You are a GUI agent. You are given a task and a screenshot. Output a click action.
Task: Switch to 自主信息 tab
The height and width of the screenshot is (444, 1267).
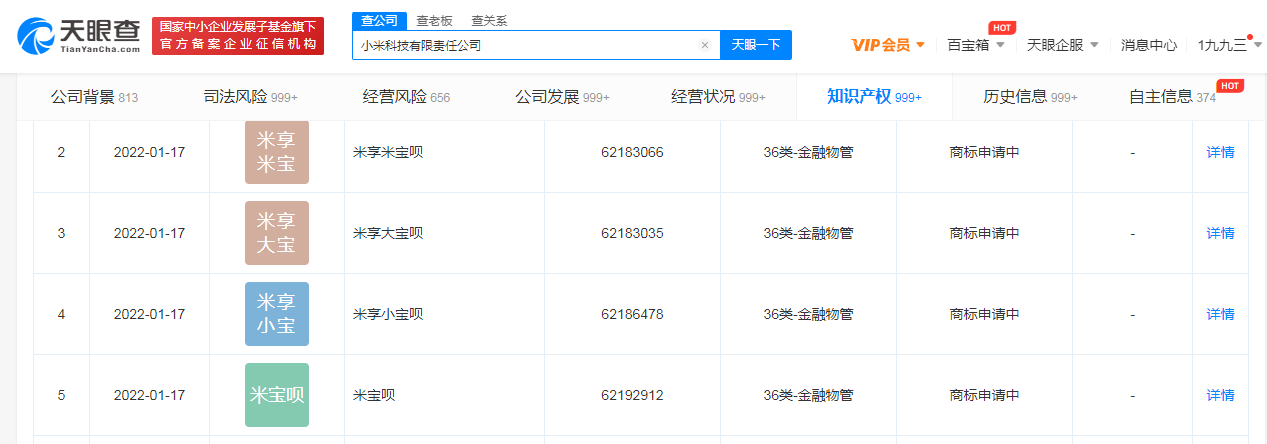pyautogui.click(x=1172, y=97)
